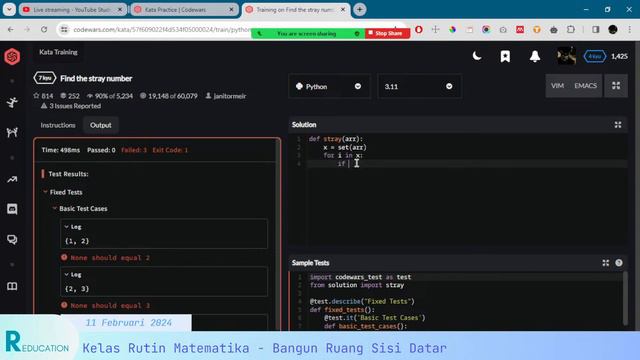Open the 3.11 version dropdown
This screenshot has height=360, width=640.
(x=419, y=87)
